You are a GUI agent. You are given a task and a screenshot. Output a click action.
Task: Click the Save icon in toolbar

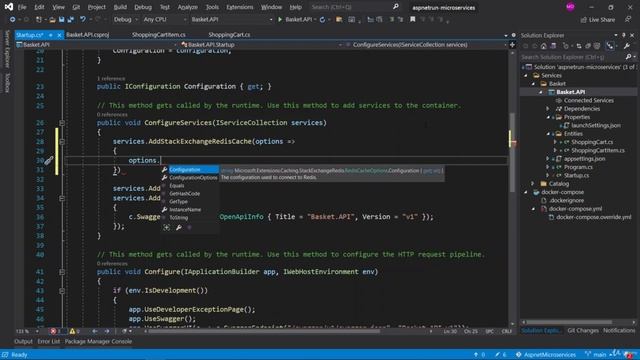click(61, 19)
